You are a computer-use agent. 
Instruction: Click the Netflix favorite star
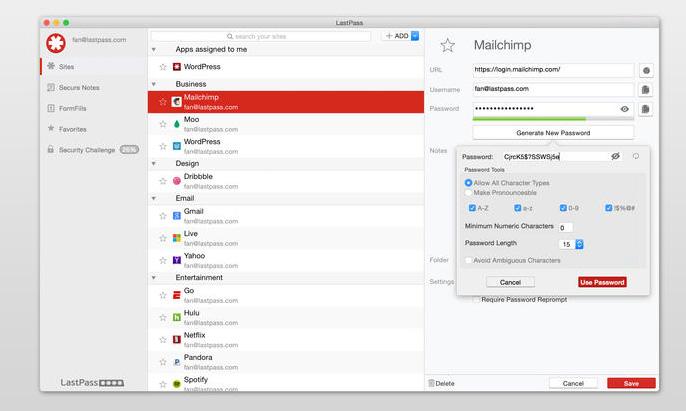tap(163, 340)
